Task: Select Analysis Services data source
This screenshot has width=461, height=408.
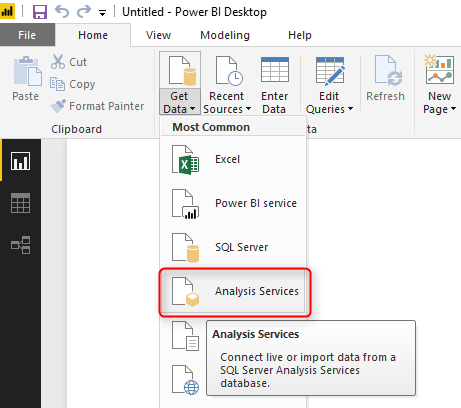Action: (233, 291)
